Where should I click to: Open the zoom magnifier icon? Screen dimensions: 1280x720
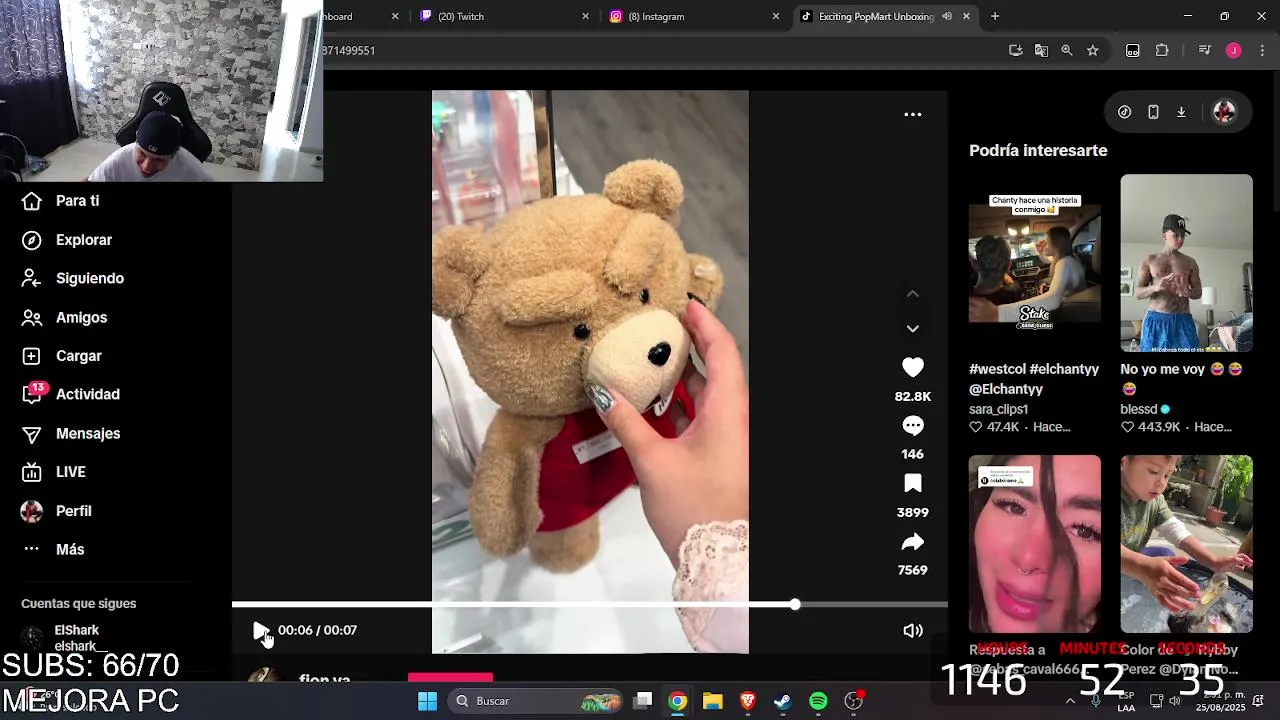(x=1067, y=50)
